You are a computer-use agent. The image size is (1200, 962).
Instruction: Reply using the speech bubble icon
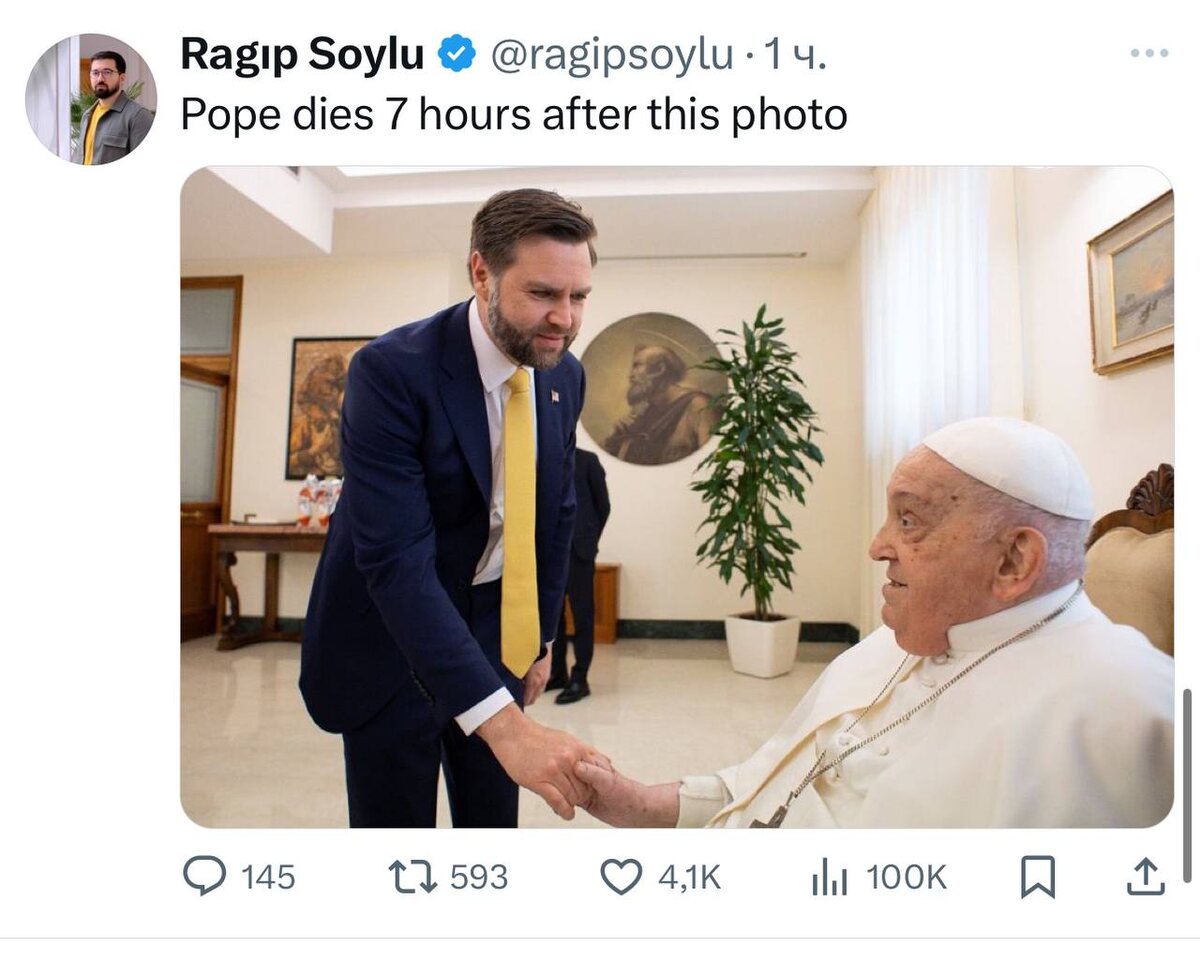204,876
